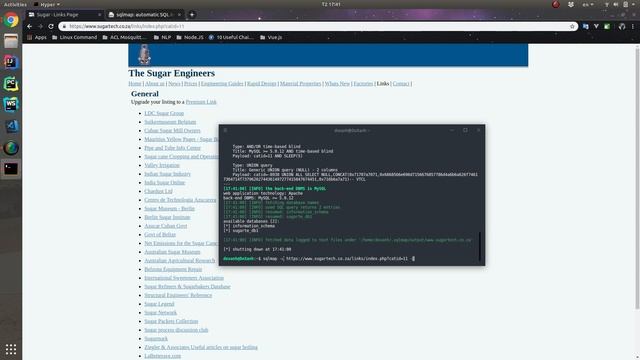Launch WebStorm from the dock
The image size is (640, 360).
point(11,104)
